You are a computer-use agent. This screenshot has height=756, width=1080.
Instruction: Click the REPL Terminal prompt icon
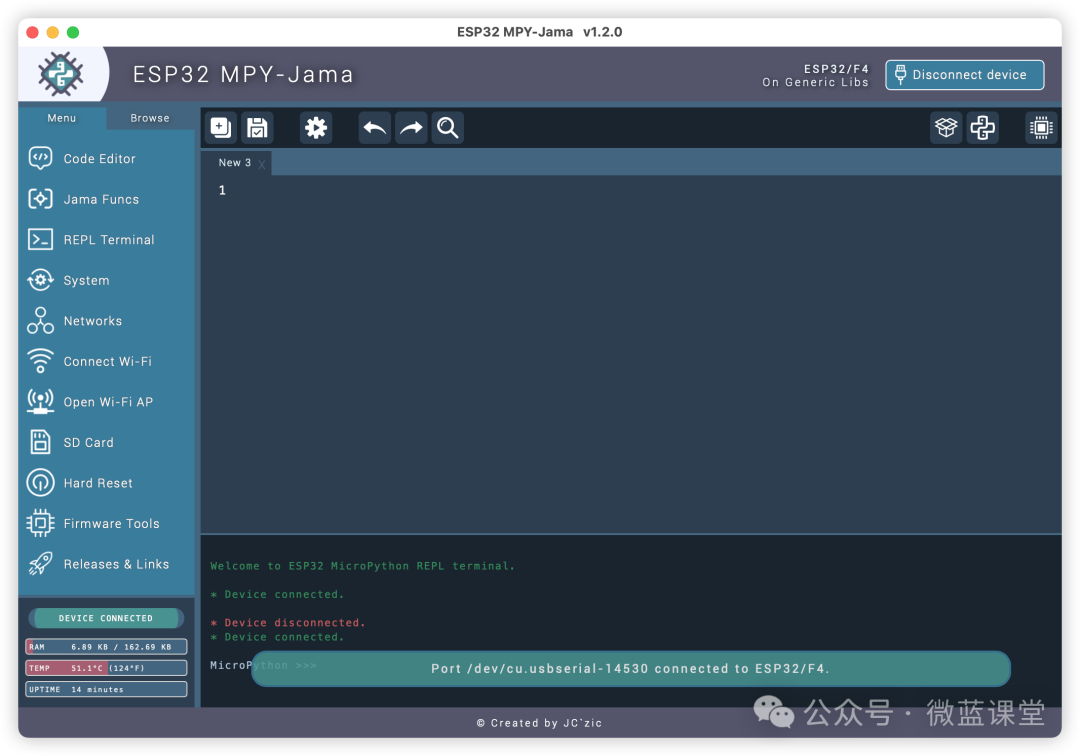tap(40, 240)
